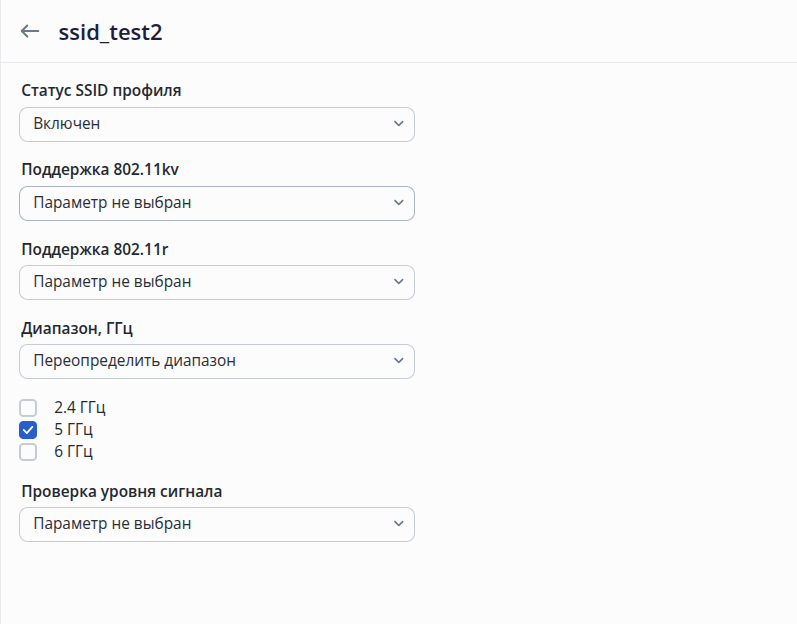This screenshot has width=797, height=624.
Task: Click the 6 ГГц label text
Action: [x=73, y=452]
